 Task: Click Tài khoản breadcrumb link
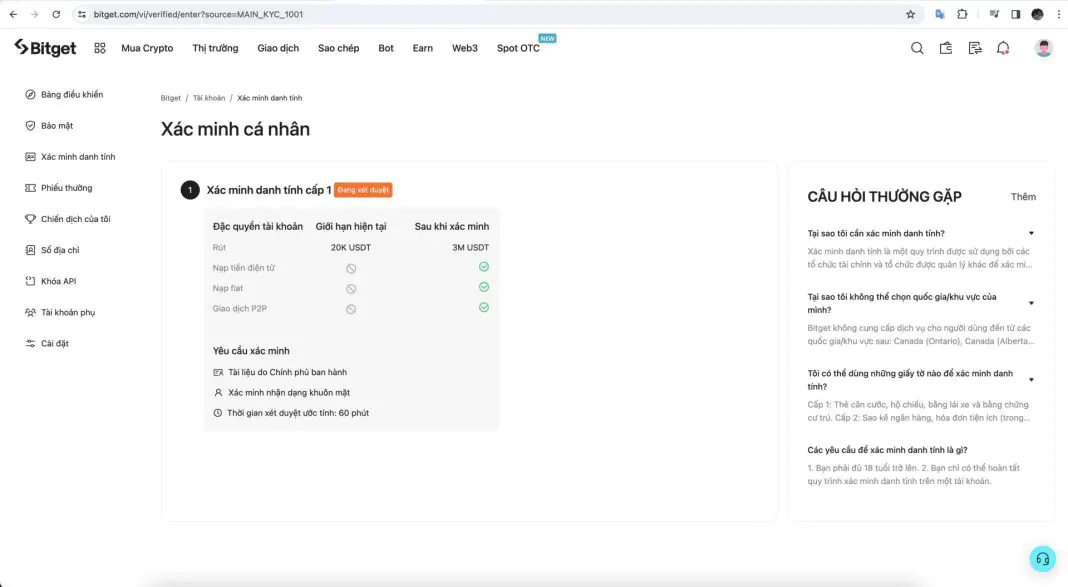(x=208, y=98)
